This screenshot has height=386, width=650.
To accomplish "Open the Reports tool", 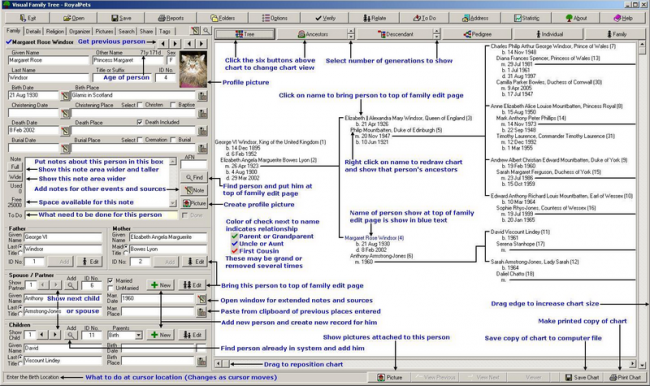I will 170,18.
